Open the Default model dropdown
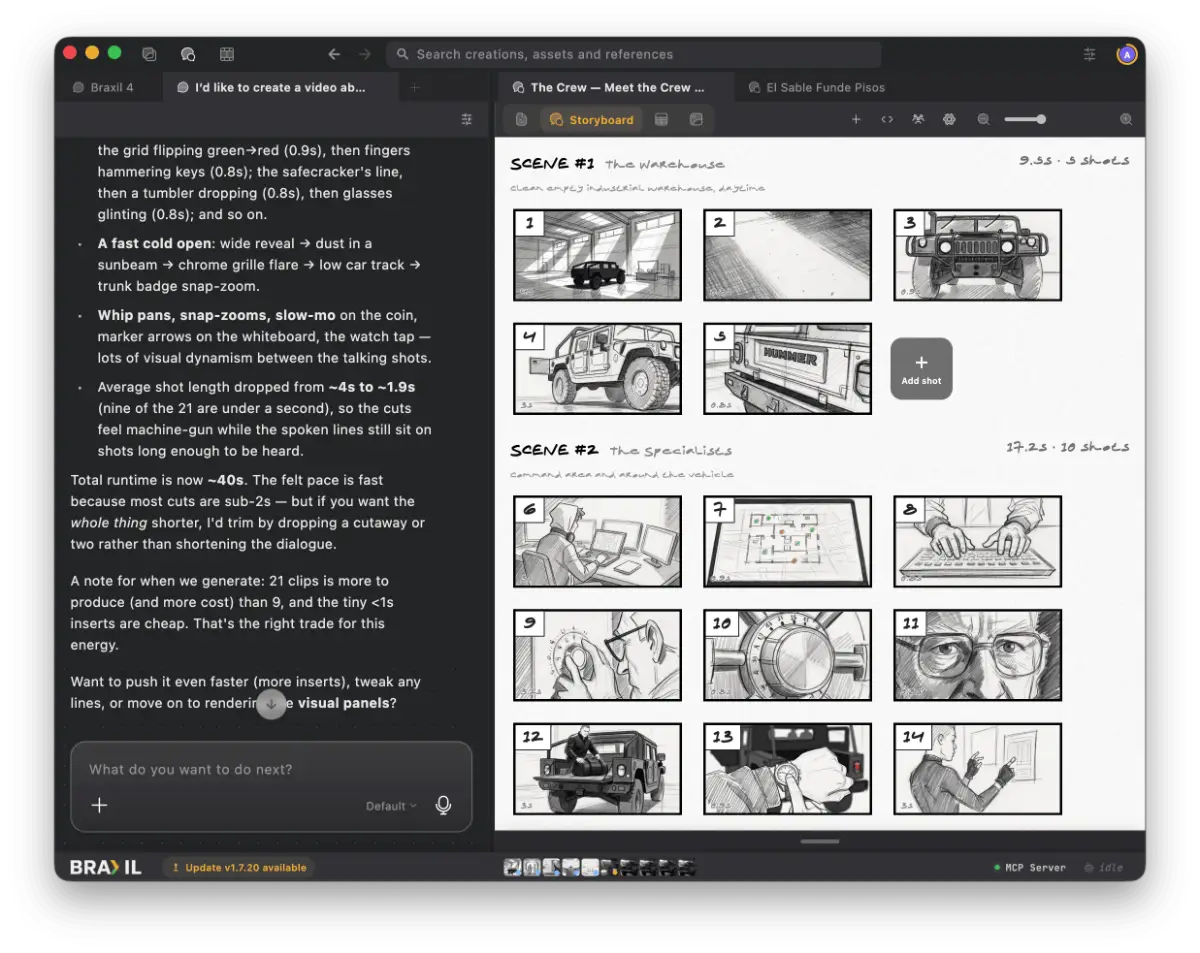This screenshot has height=953, width=1200. (x=391, y=806)
